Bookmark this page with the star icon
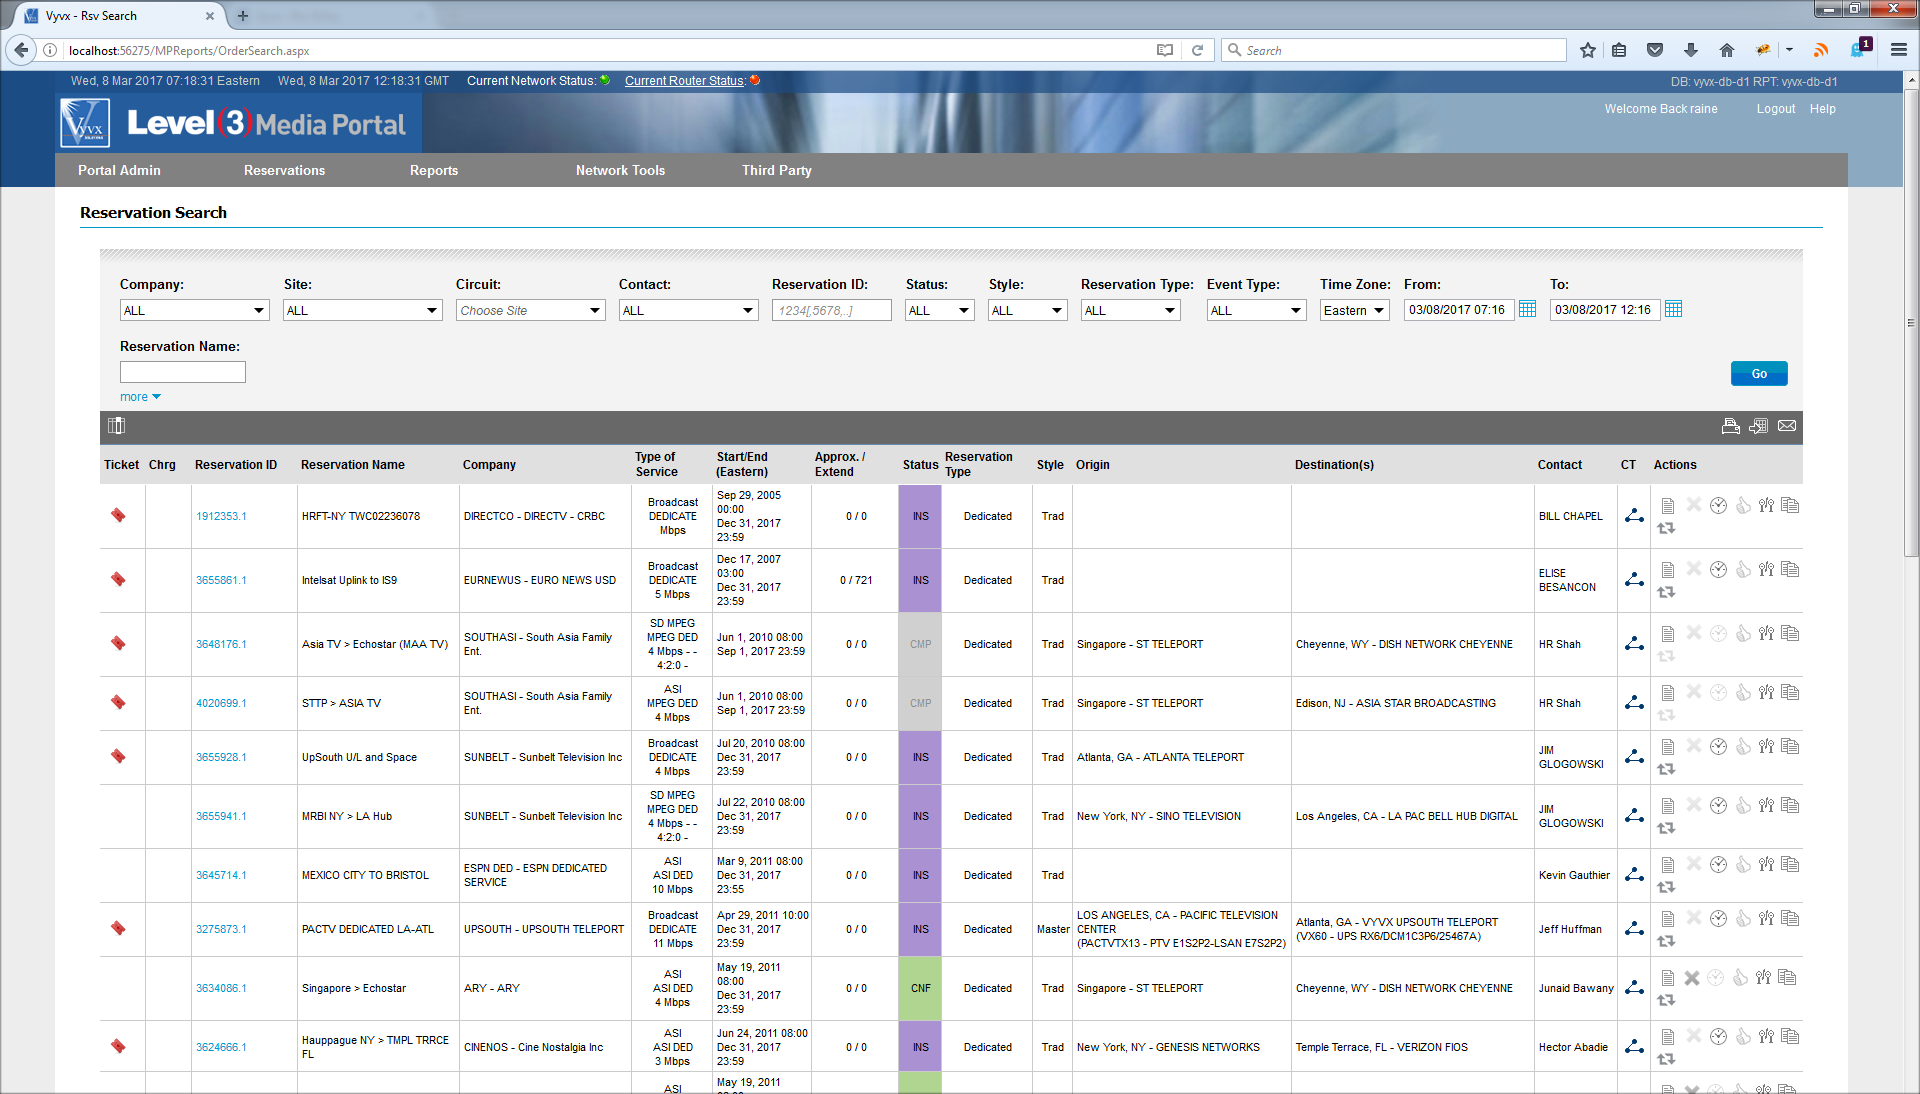Viewport: 1920px width, 1094px height. tap(1587, 50)
